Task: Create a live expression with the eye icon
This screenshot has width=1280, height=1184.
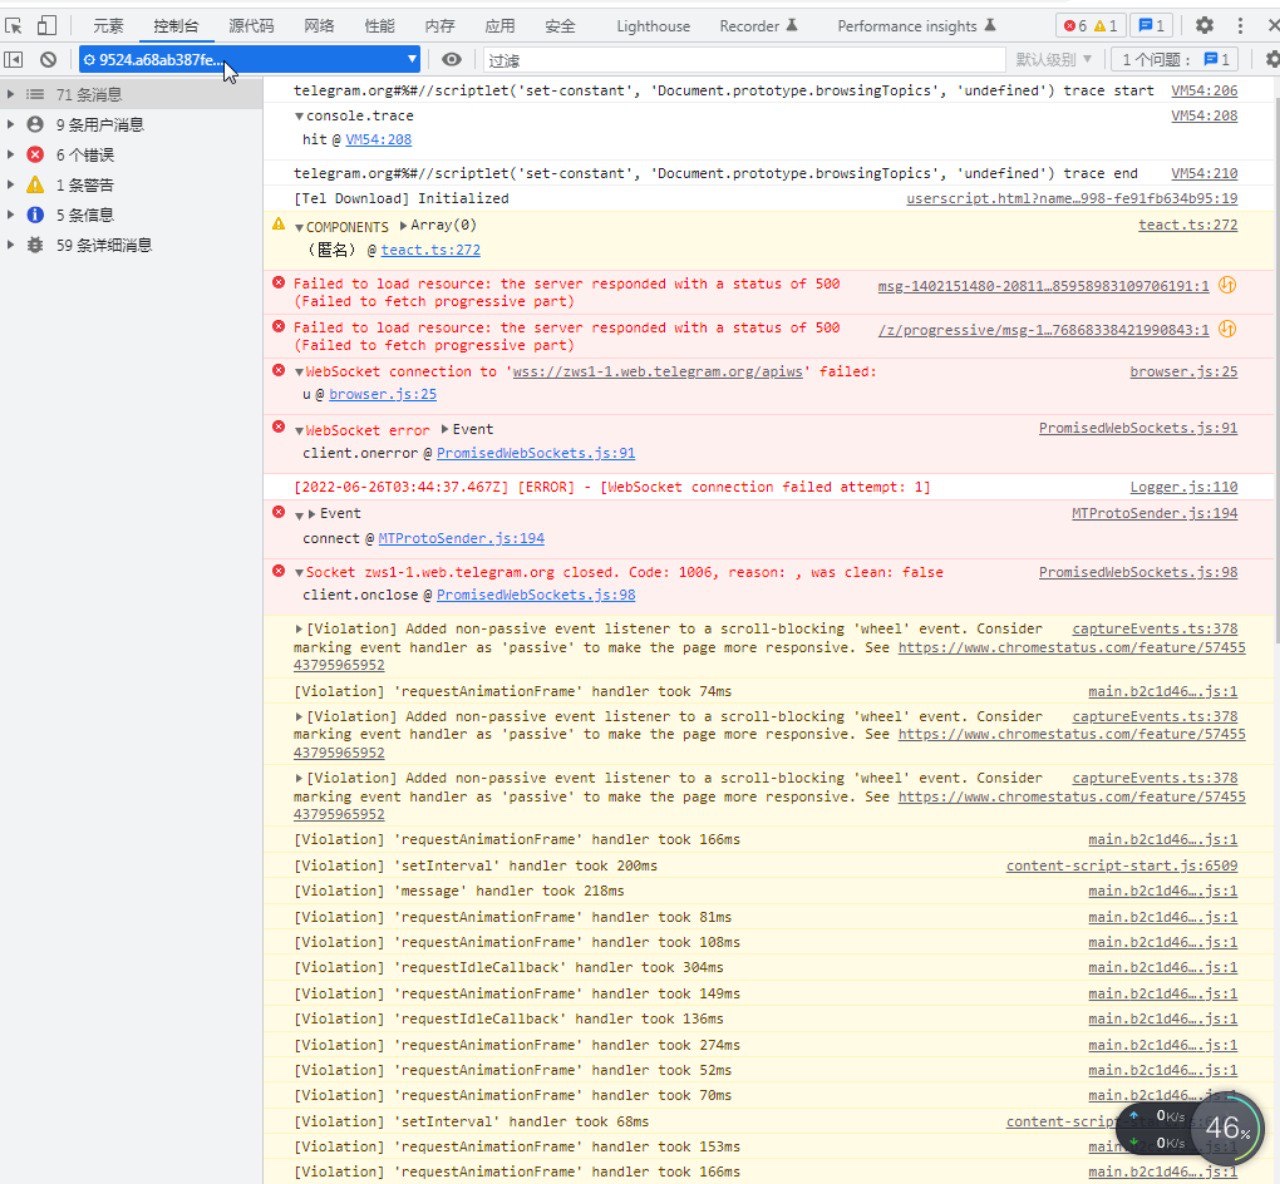Action: tap(451, 59)
